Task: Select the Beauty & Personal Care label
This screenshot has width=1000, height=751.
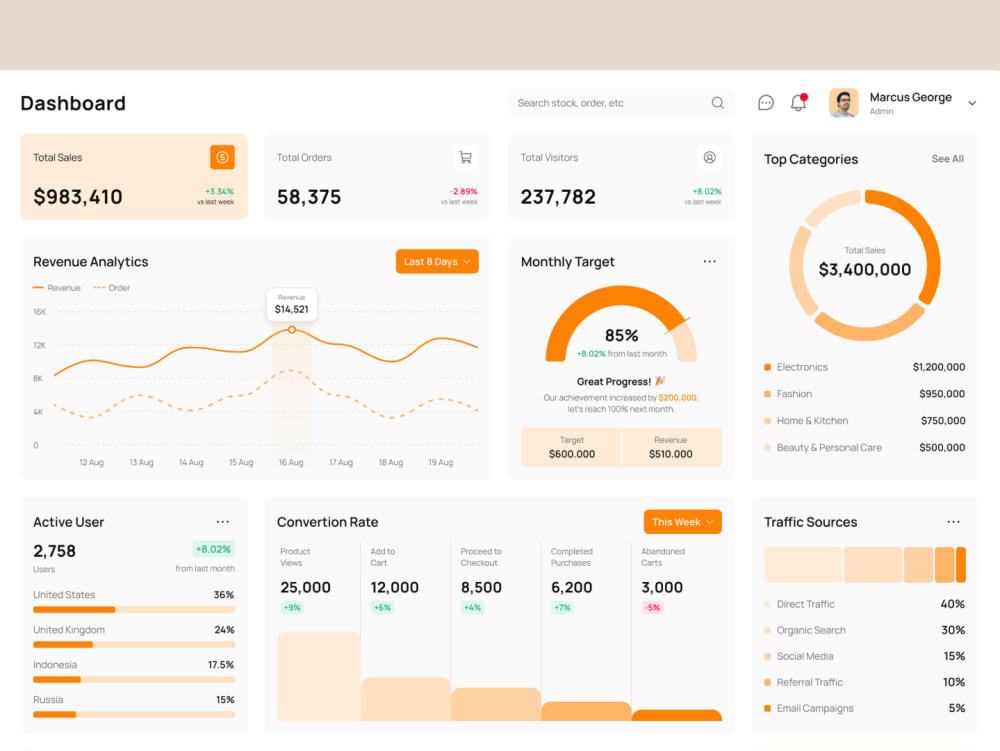Action: 829,448
